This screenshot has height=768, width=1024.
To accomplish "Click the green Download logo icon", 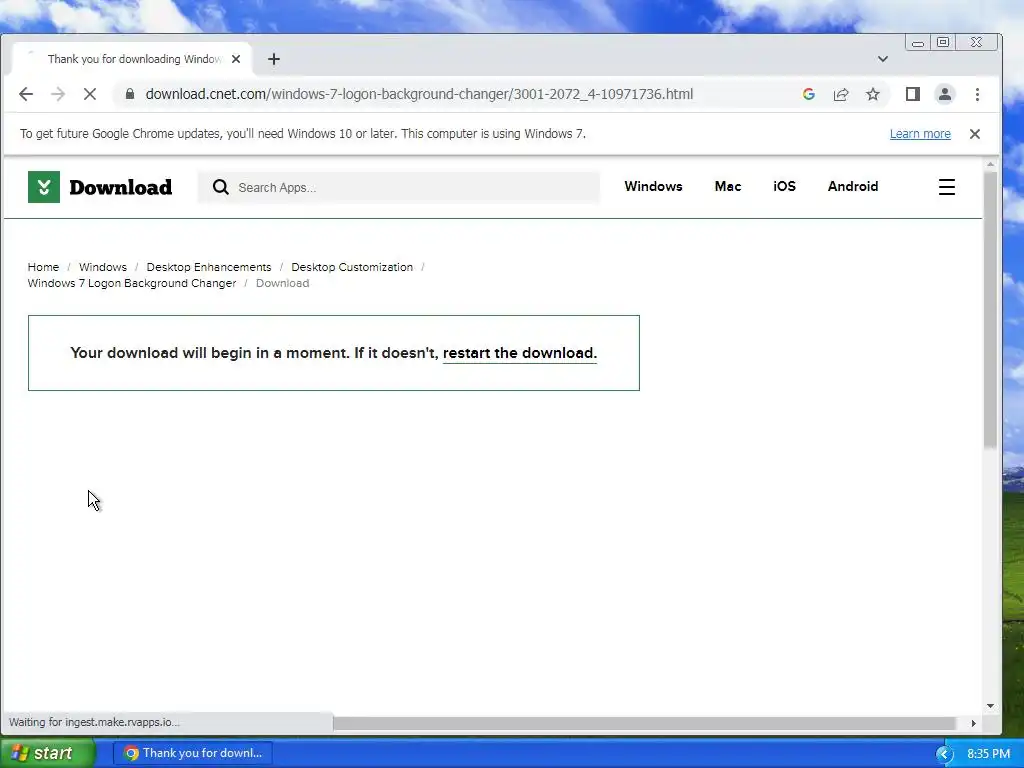I will click(44, 187).
